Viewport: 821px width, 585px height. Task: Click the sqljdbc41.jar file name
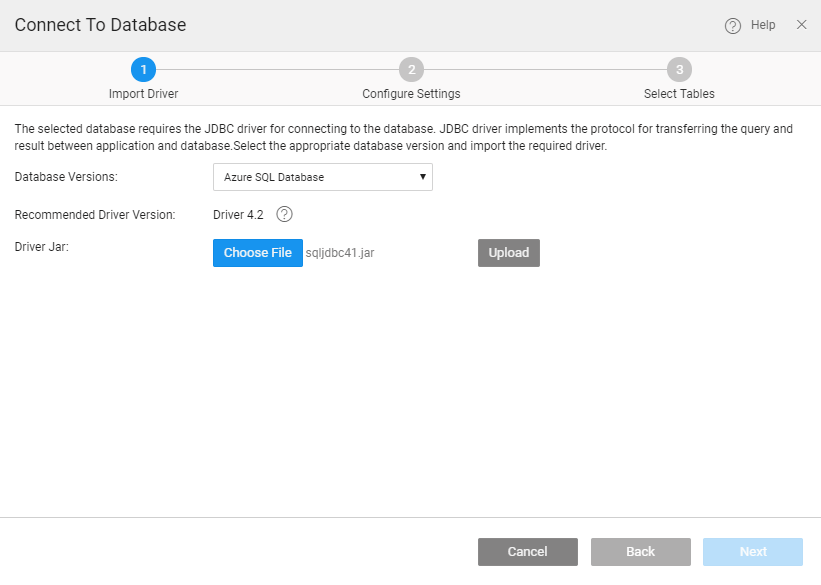tap(340, 253)
